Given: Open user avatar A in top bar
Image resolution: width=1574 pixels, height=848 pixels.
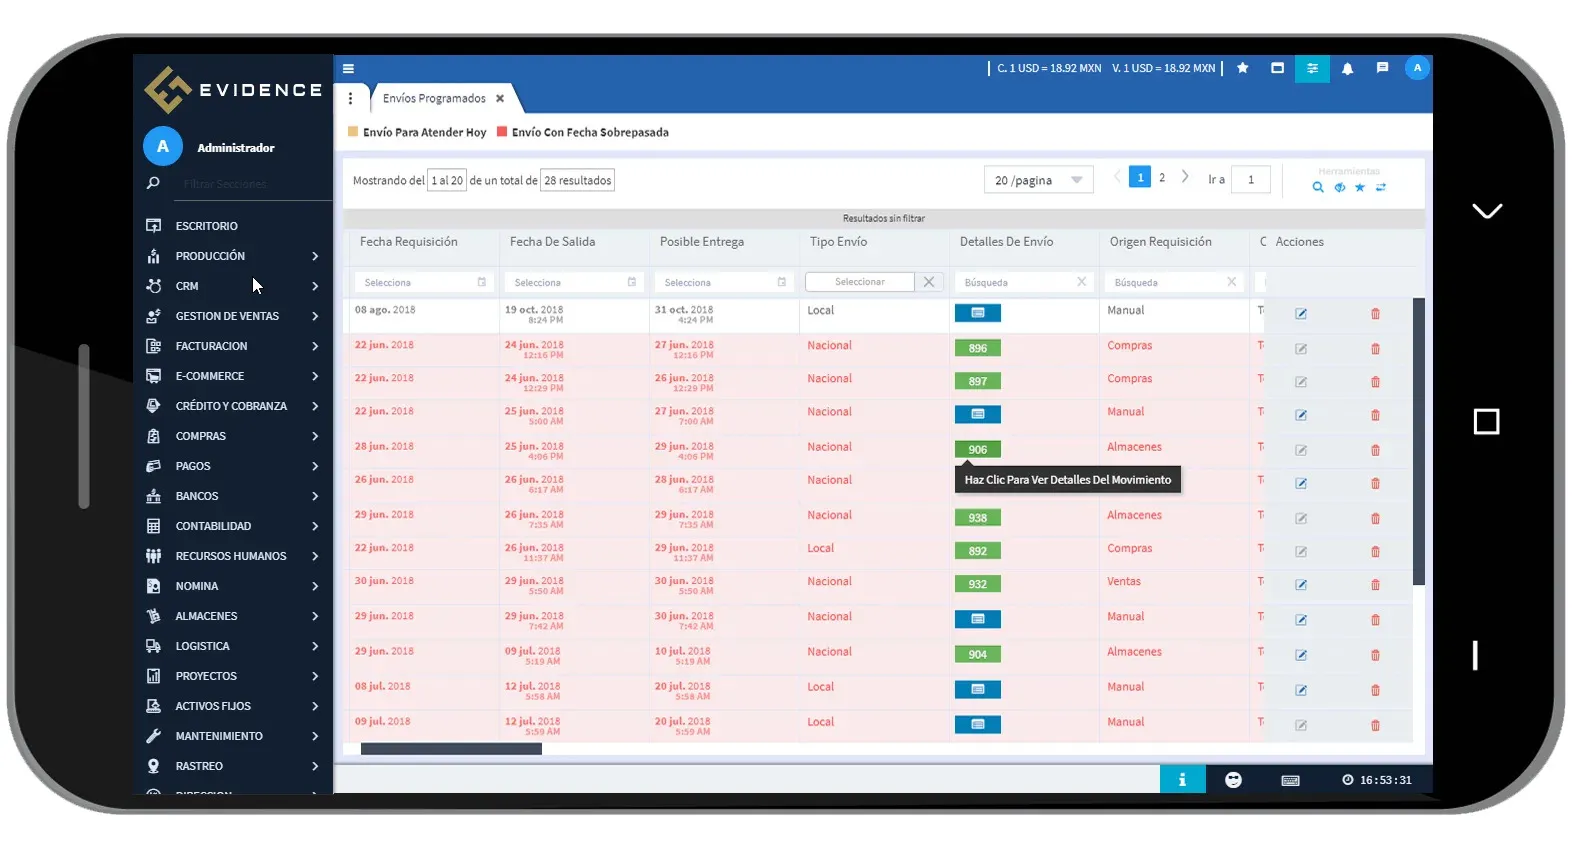Looking at the screenshot, I should click(1417, 68).
